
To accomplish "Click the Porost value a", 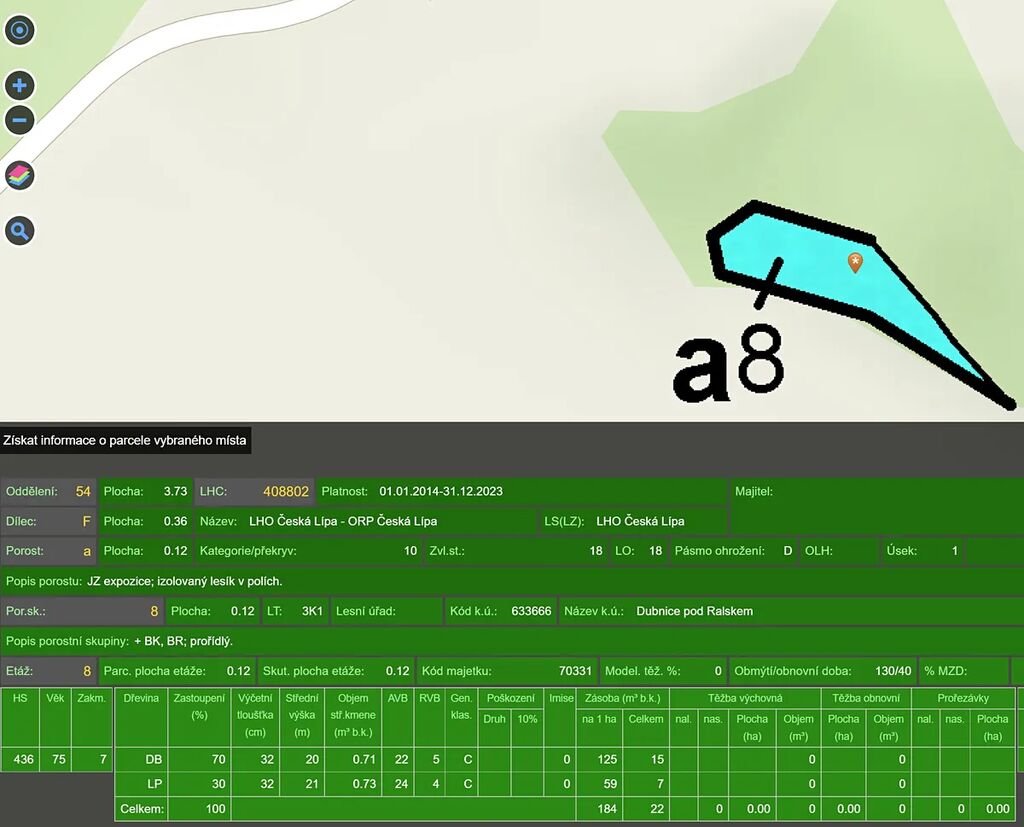I will click(x=86, y=551).
